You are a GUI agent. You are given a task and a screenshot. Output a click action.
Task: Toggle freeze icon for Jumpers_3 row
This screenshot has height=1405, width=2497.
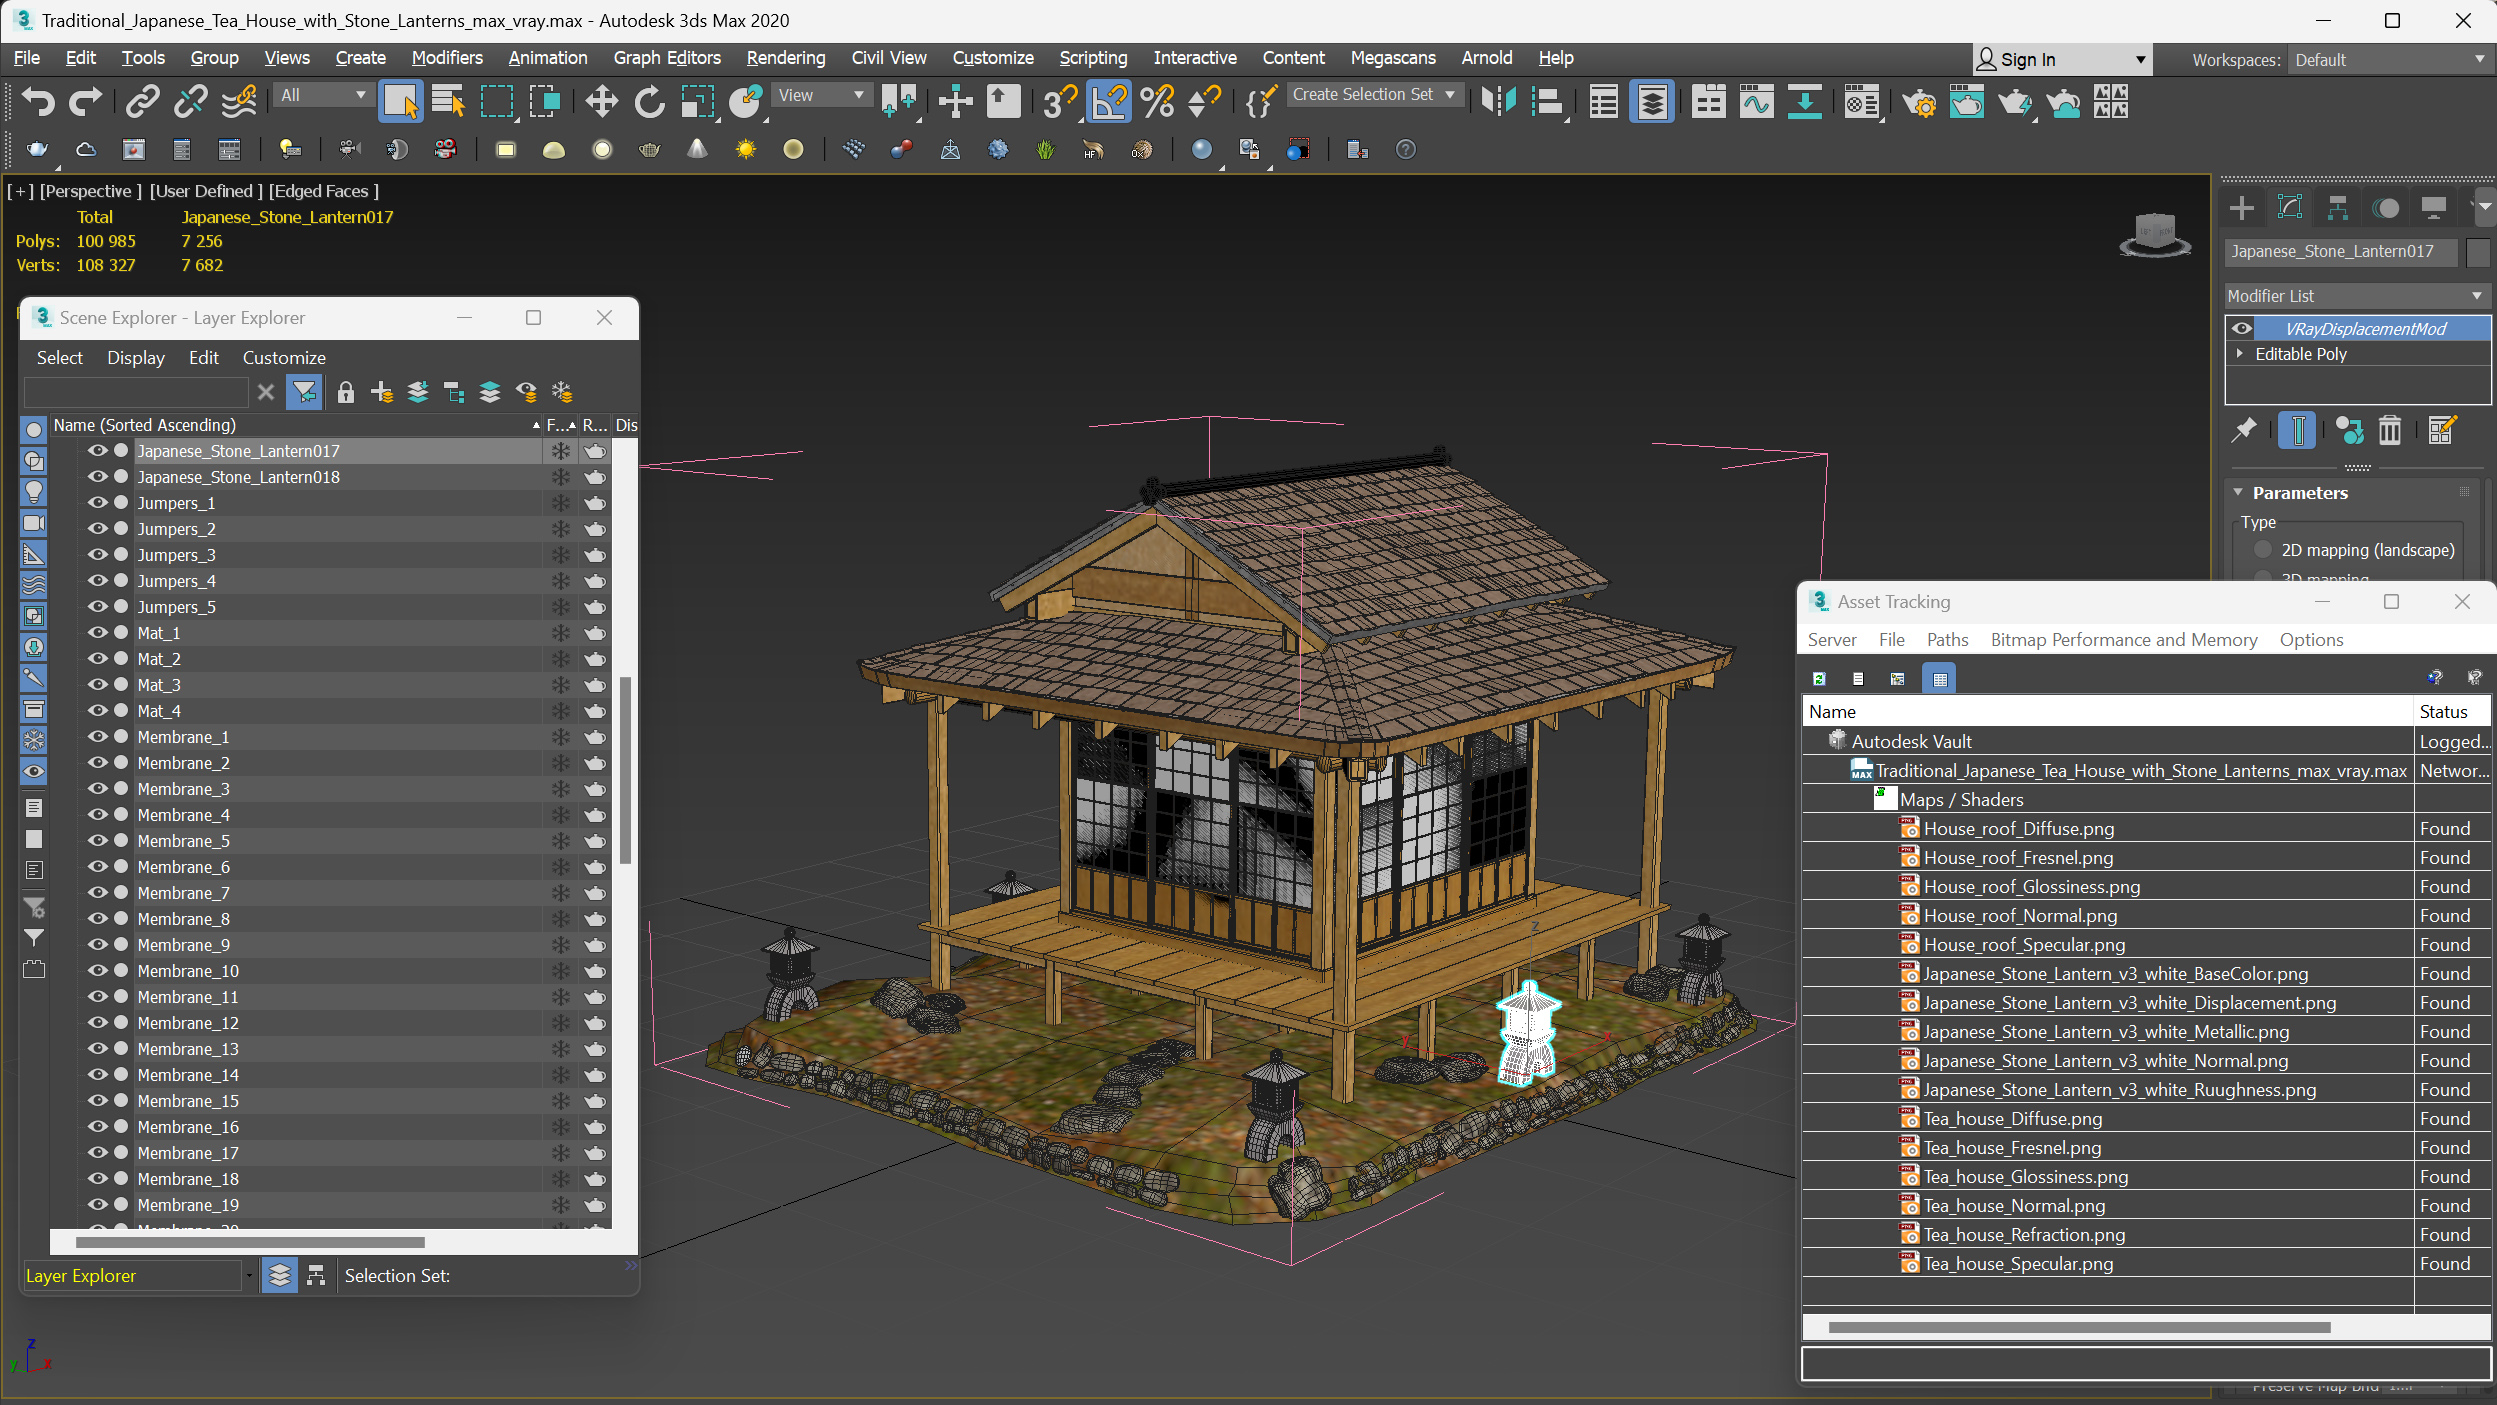coord(560,555)
